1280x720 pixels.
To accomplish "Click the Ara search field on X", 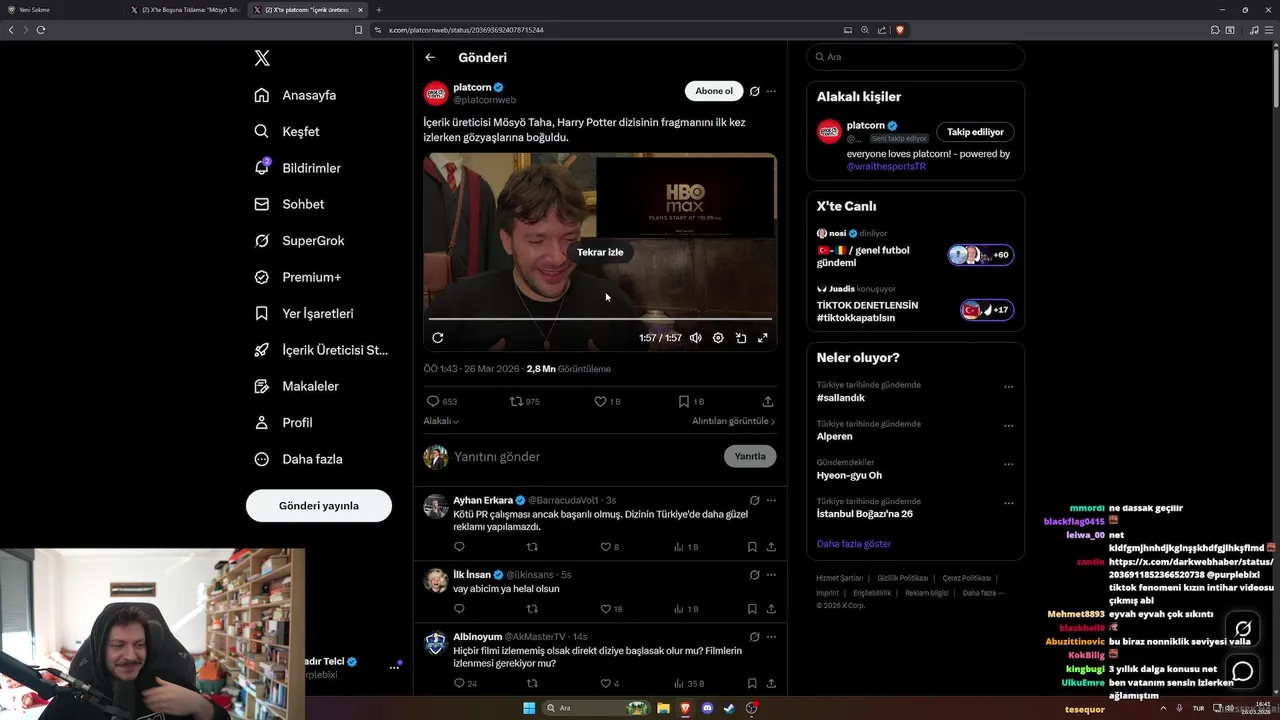I will pyautogui.click(x=915, y=57).
